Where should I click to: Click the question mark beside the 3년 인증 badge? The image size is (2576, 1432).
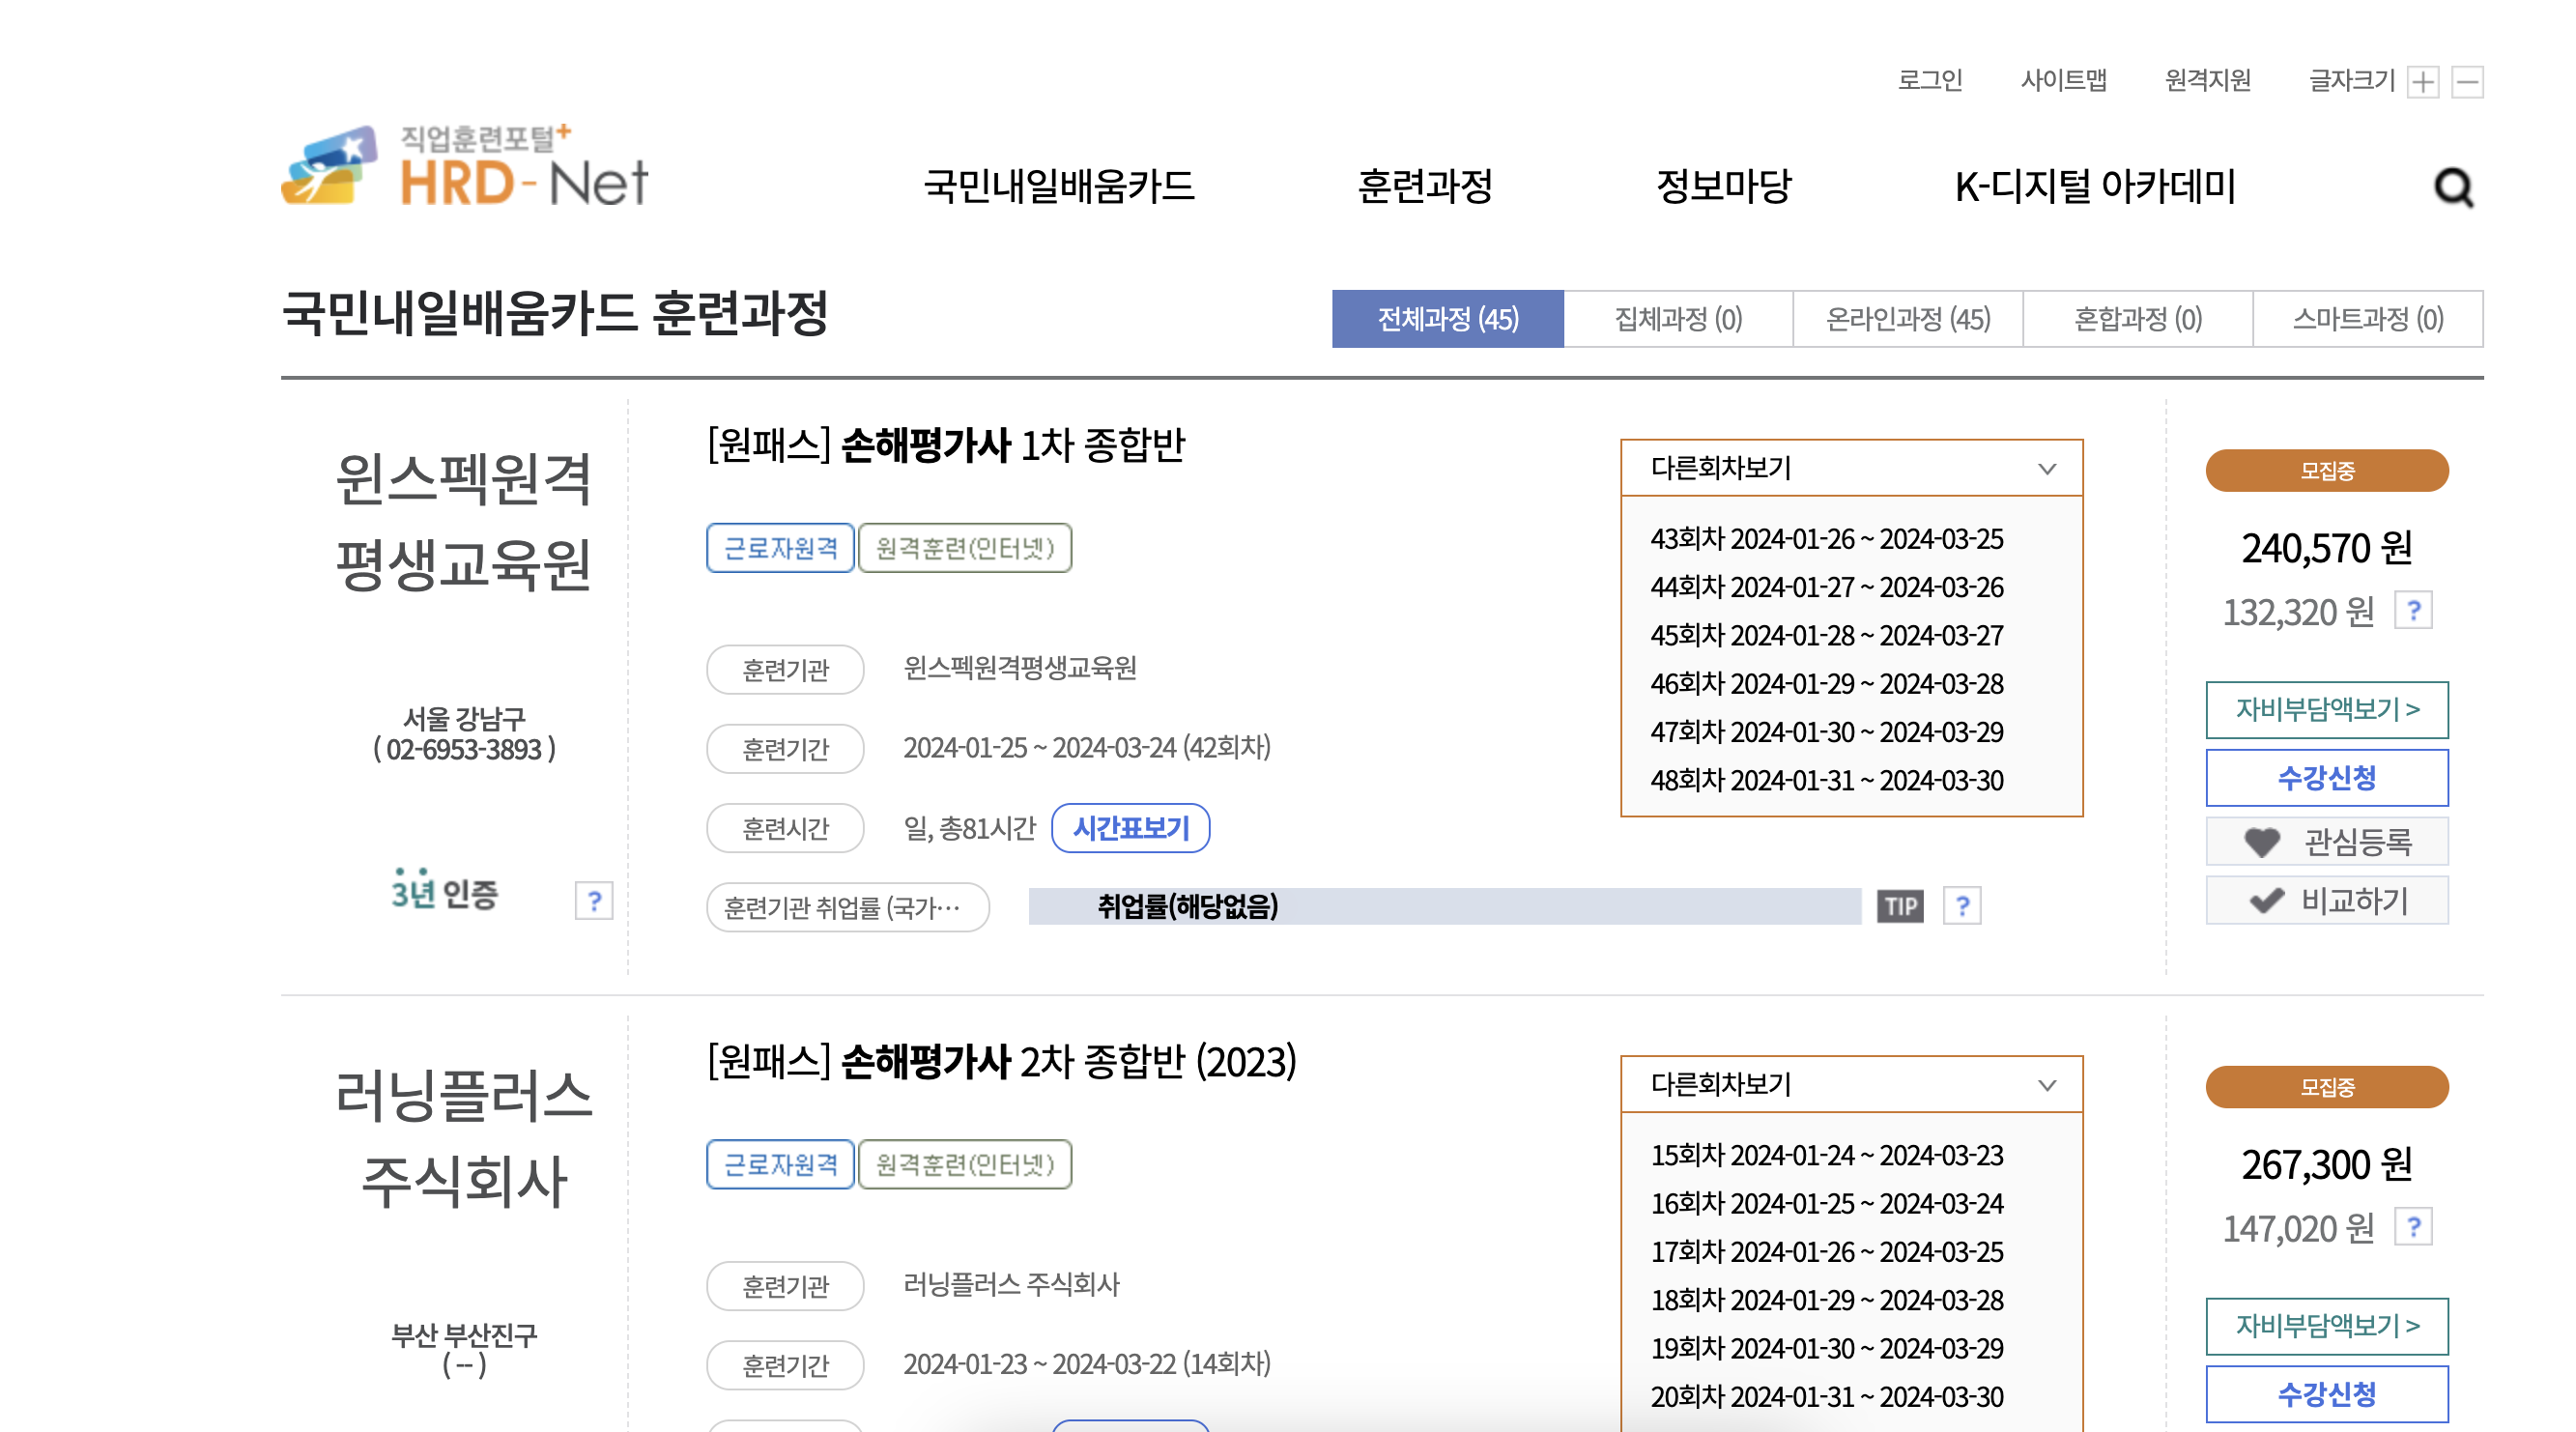(x=592, y=901)
